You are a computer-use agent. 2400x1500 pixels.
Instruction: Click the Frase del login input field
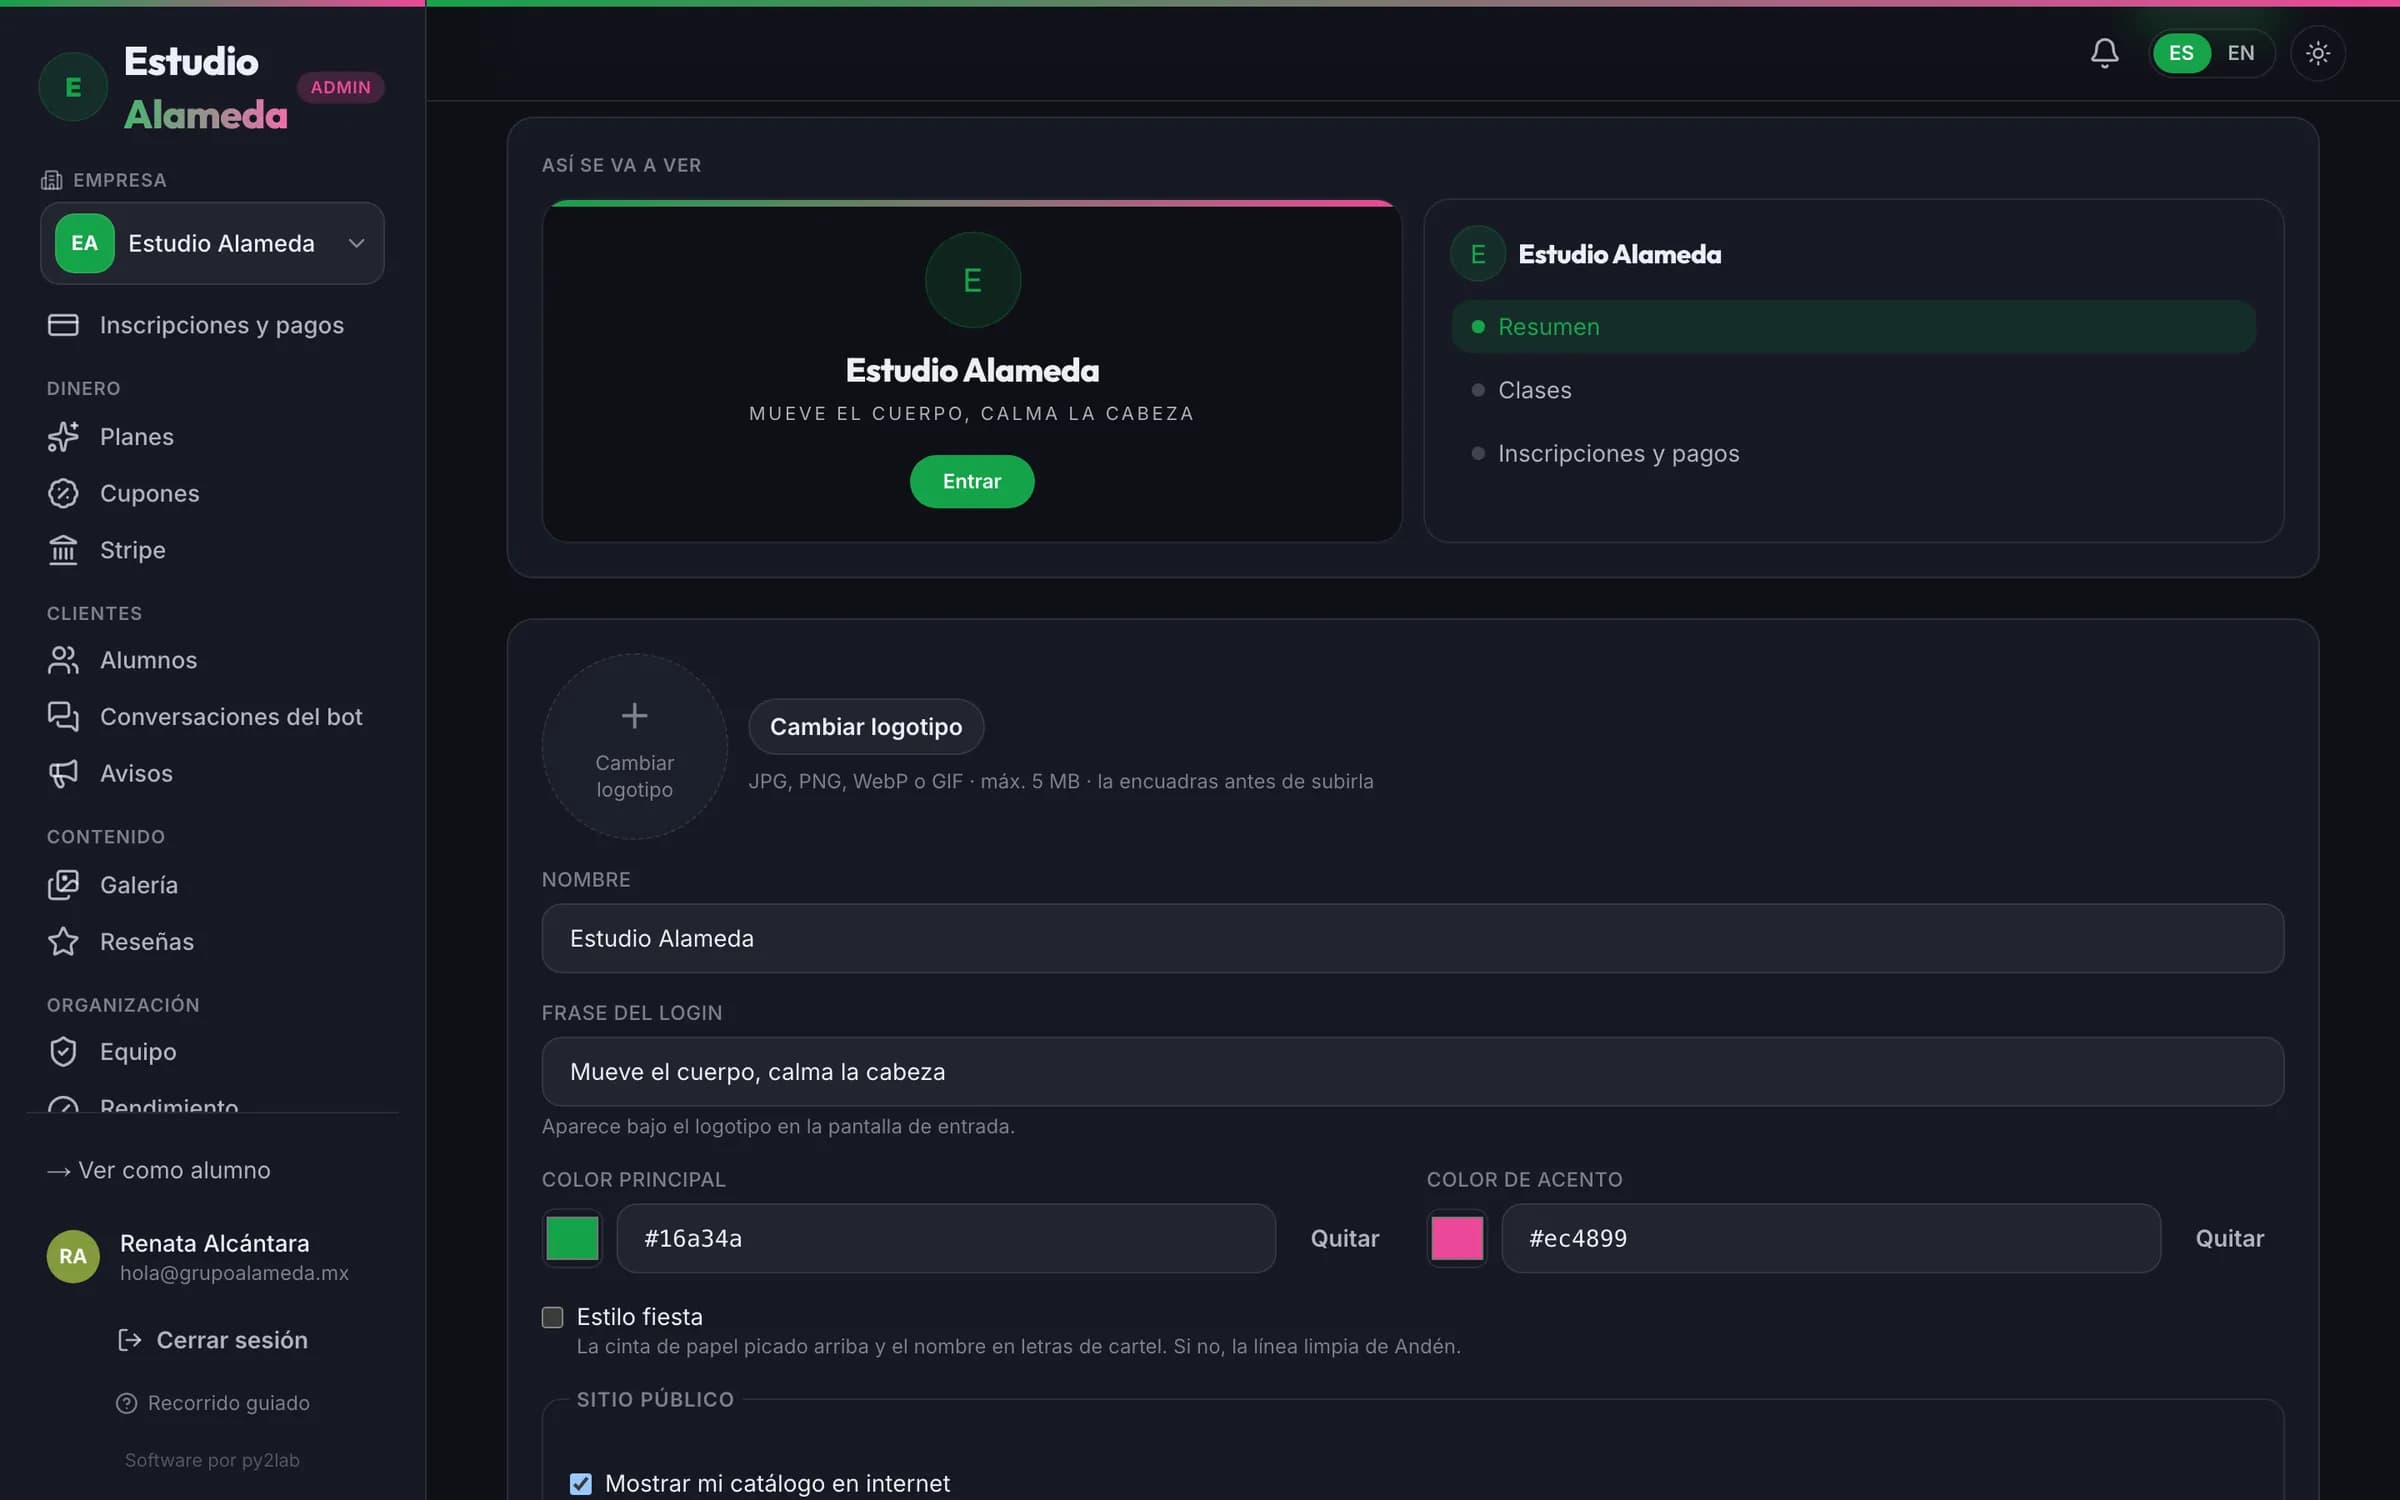click(x=1412, y=1072)
